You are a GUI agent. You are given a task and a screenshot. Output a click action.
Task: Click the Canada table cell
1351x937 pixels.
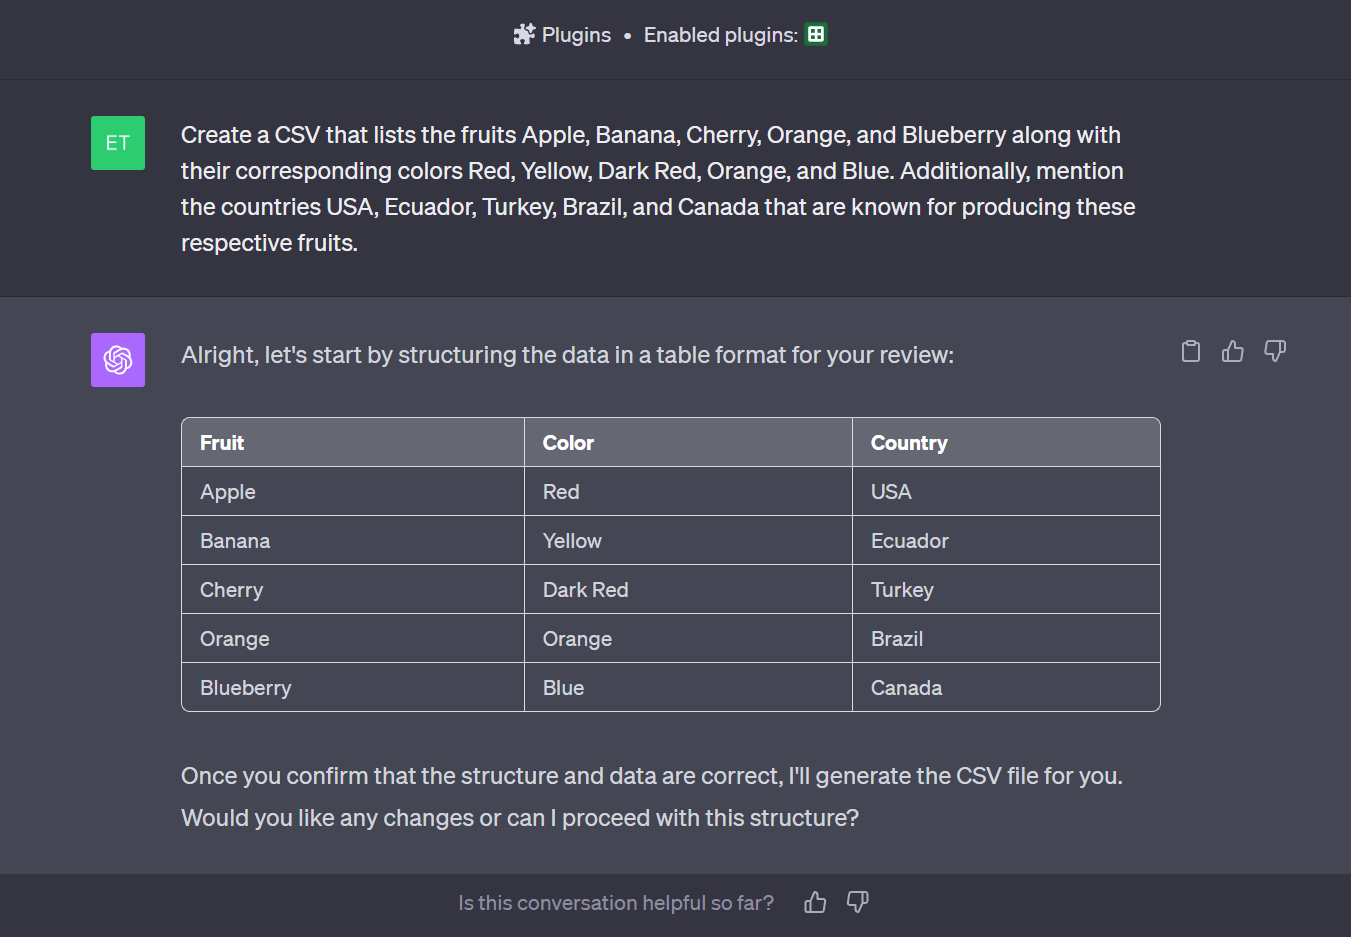[906, 688]
